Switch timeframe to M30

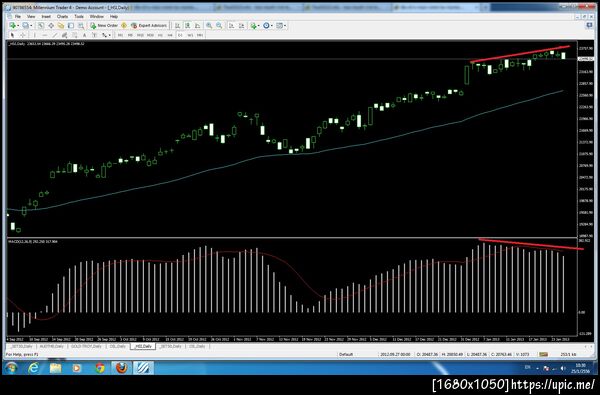point(150,35)
